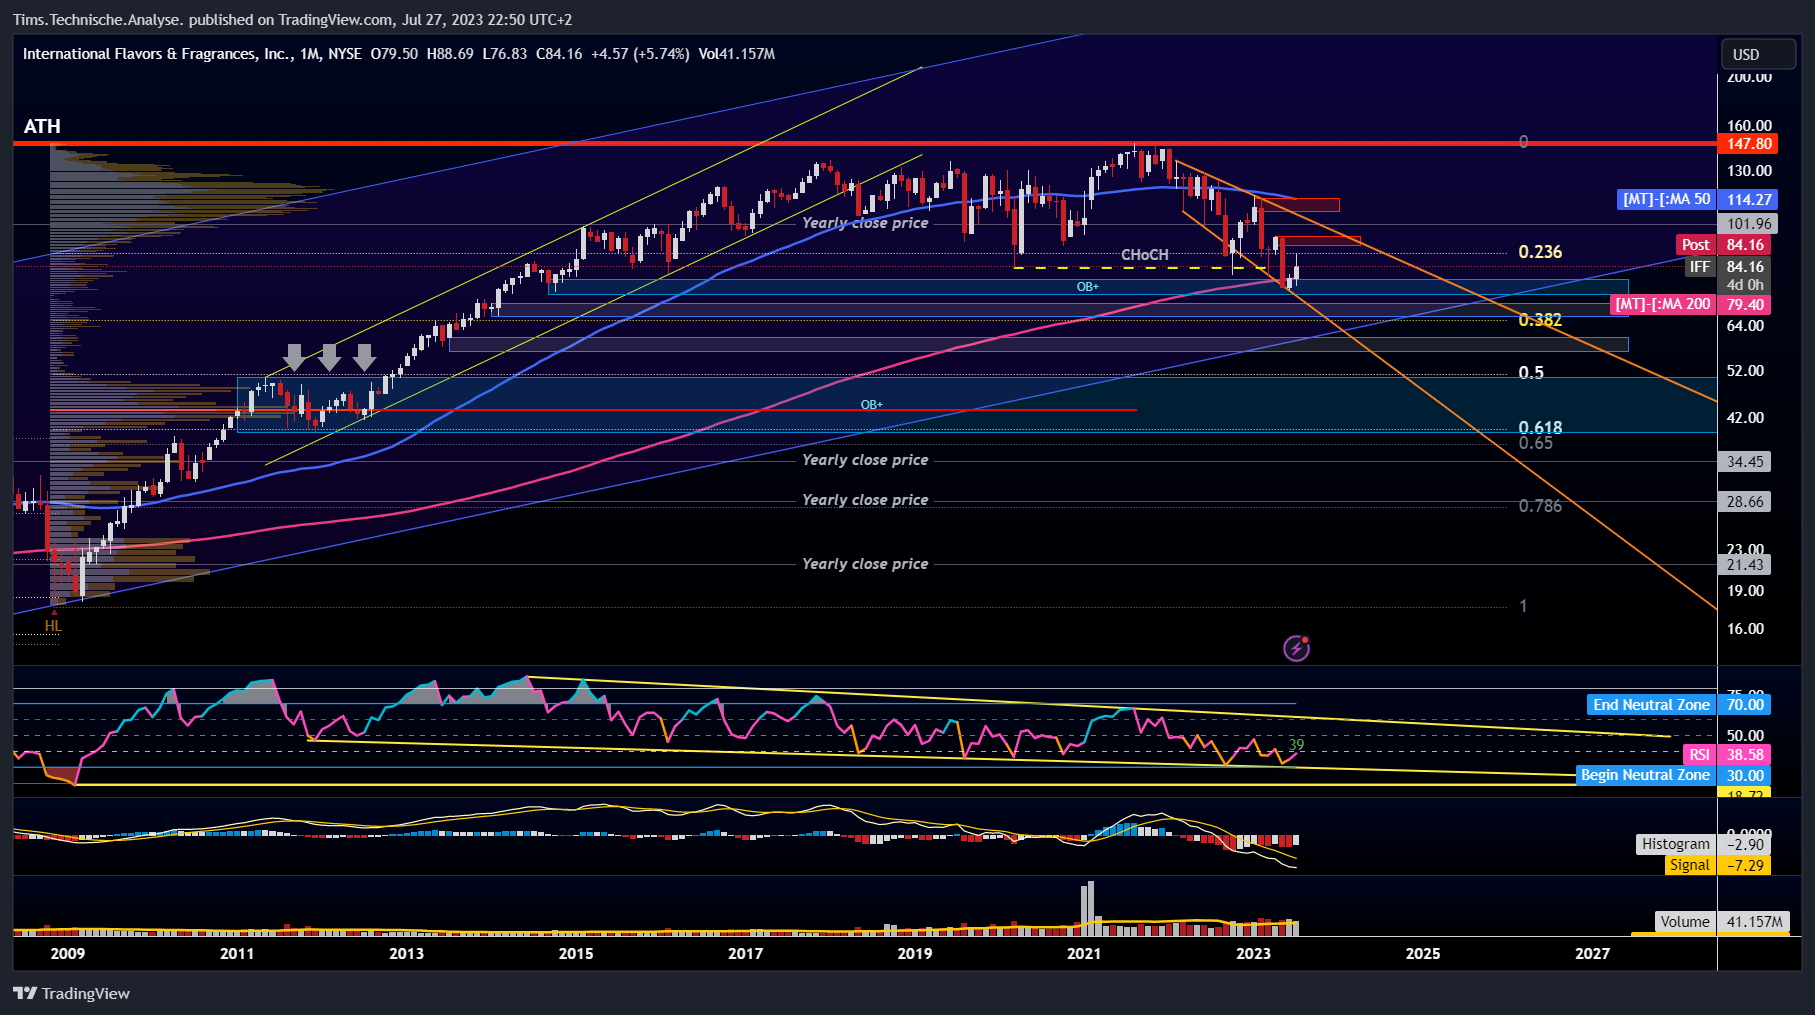1815x1015 pixels.
Task: Click the 19.00 price scale value
Action: click(x=1745, y=591)
